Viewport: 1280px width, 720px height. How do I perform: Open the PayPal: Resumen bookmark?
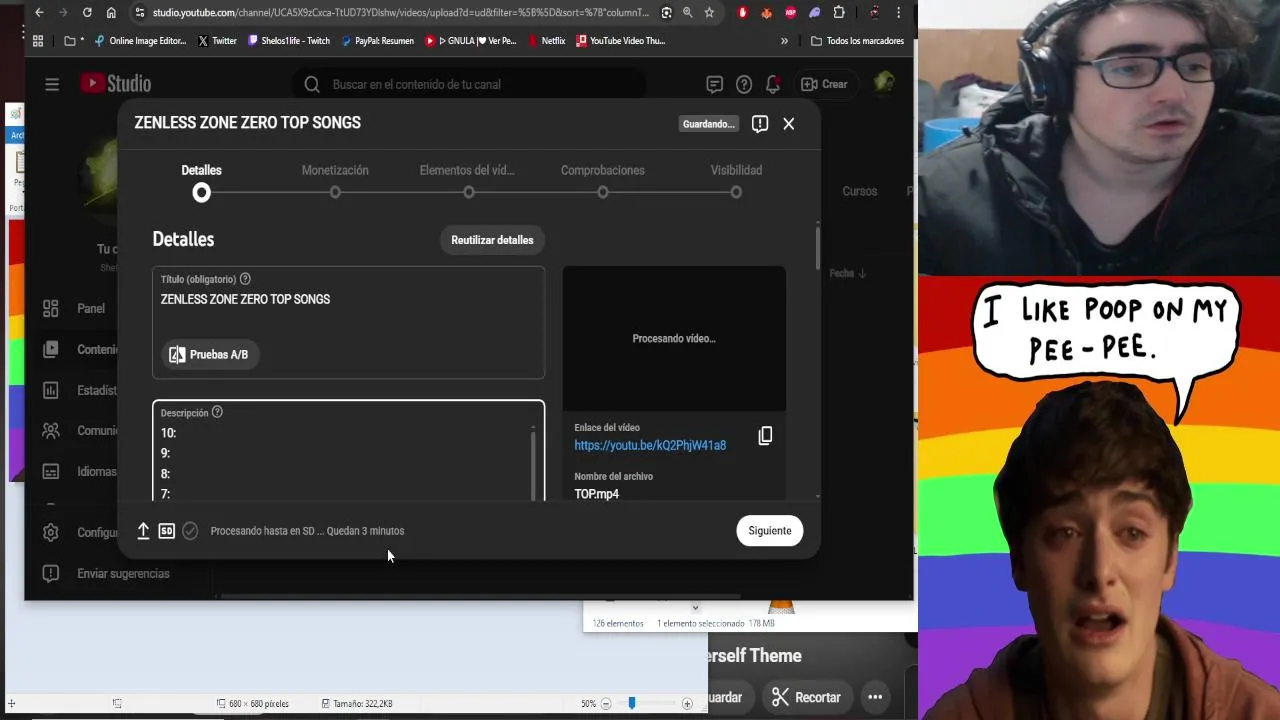(x=377, y=41)
